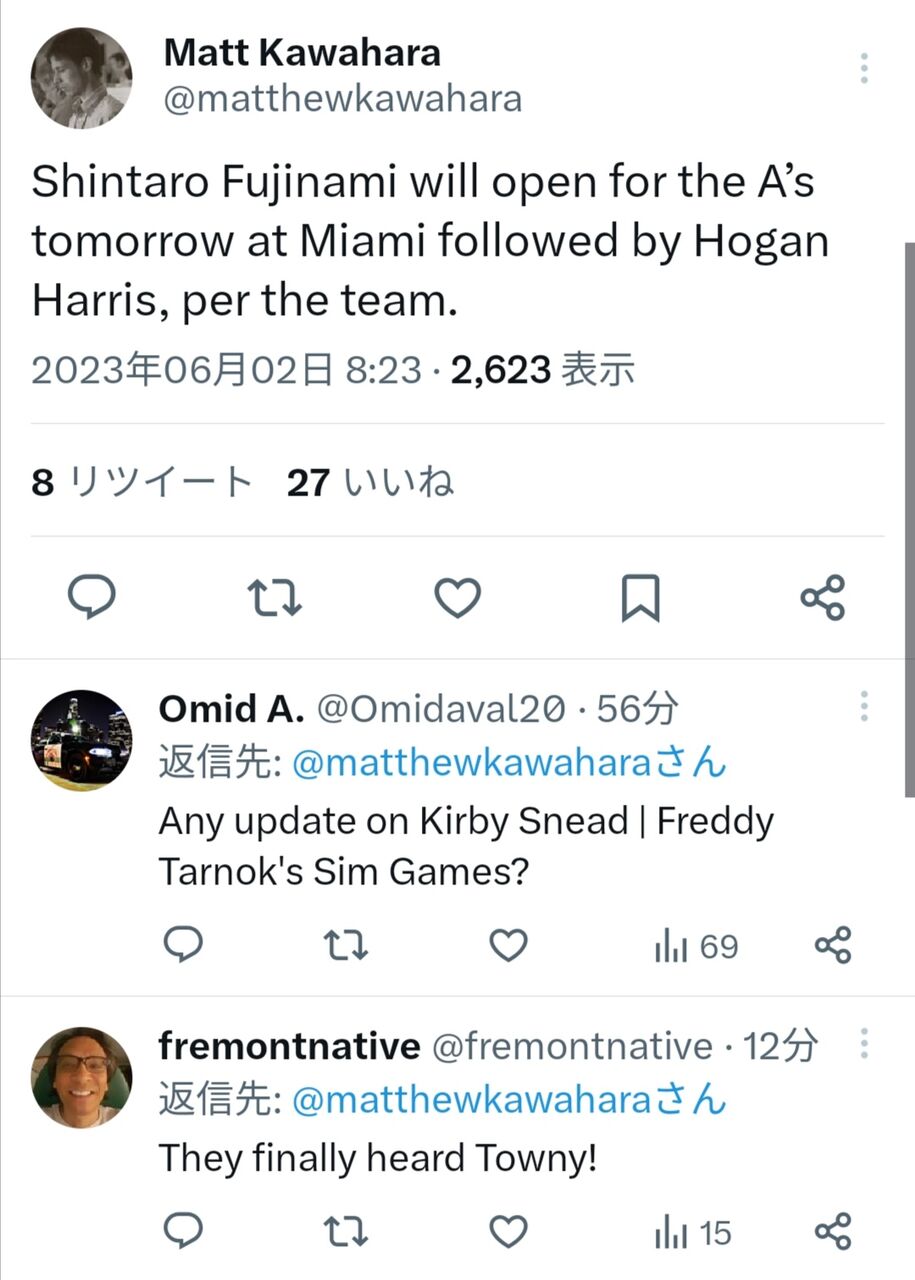Retweet the main Shintaro Fujinami tweet
The height and width of the screenshot is (1280, 915).
[275, 598]
